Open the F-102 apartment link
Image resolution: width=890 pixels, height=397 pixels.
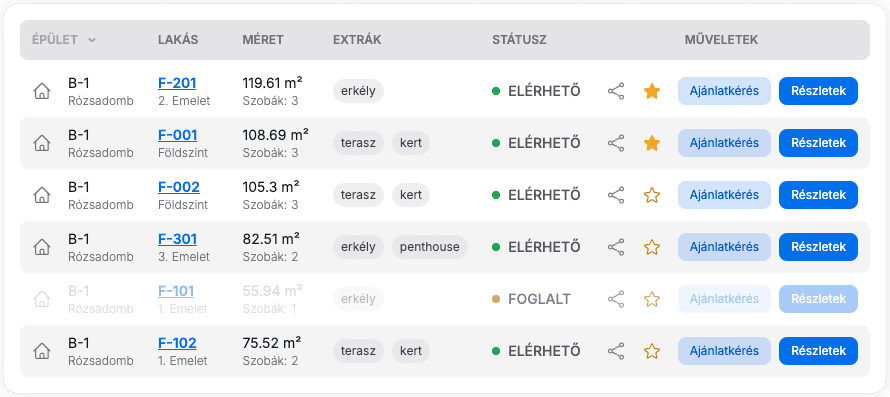point(177,343)
